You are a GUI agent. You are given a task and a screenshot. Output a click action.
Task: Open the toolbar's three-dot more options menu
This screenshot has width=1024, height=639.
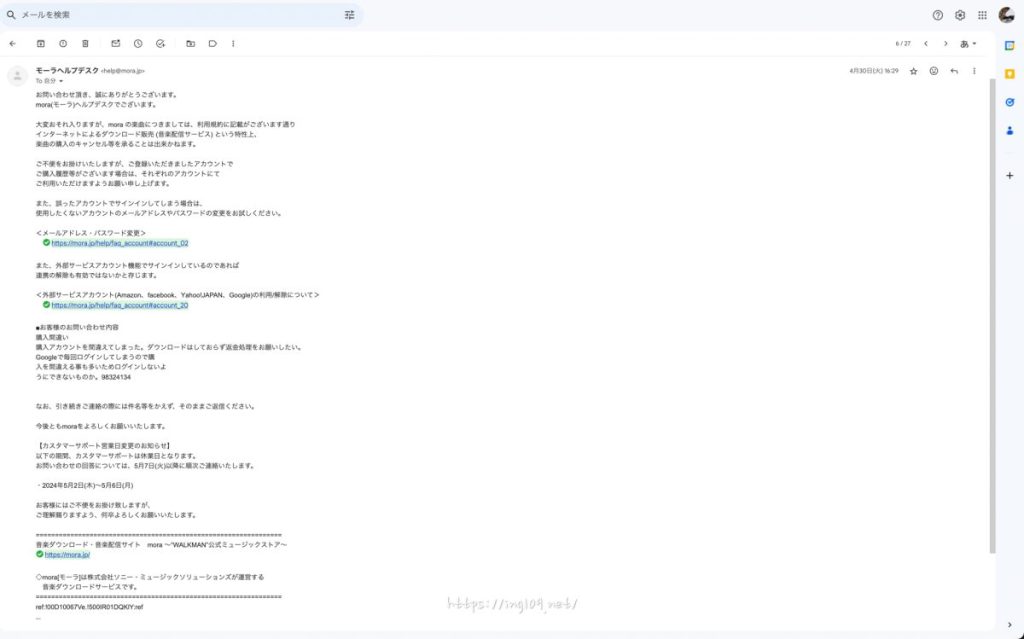pos(233,44)
